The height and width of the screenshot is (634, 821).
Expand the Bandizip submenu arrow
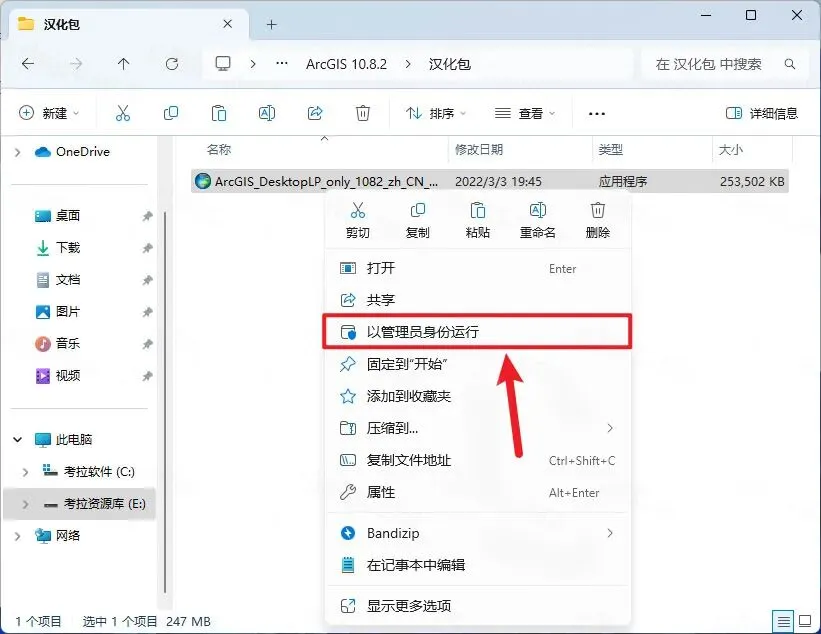pos(610,533)
